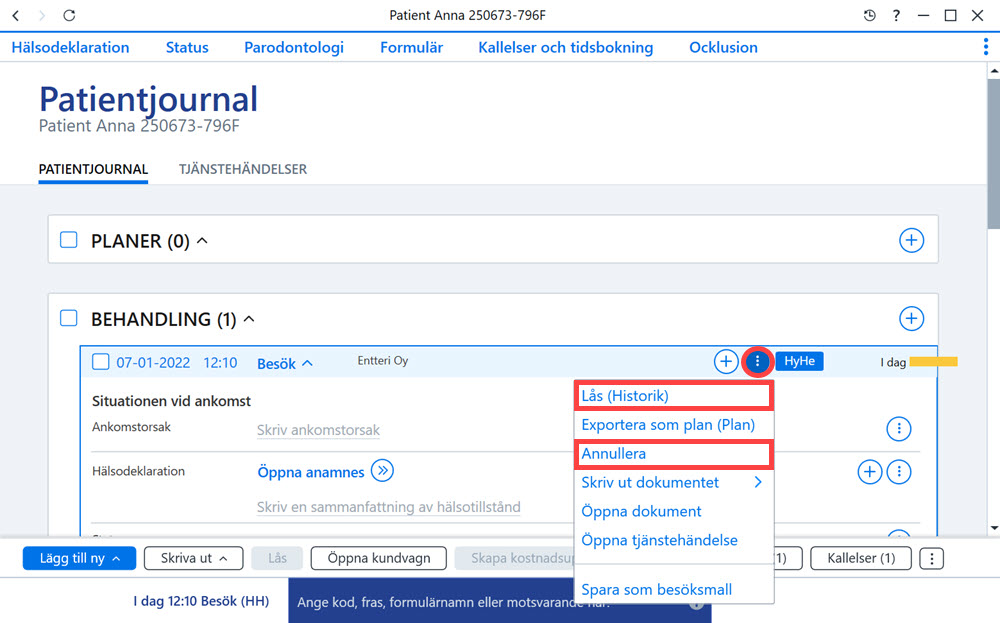Open the Öppna anamnes link

point(311,473)
